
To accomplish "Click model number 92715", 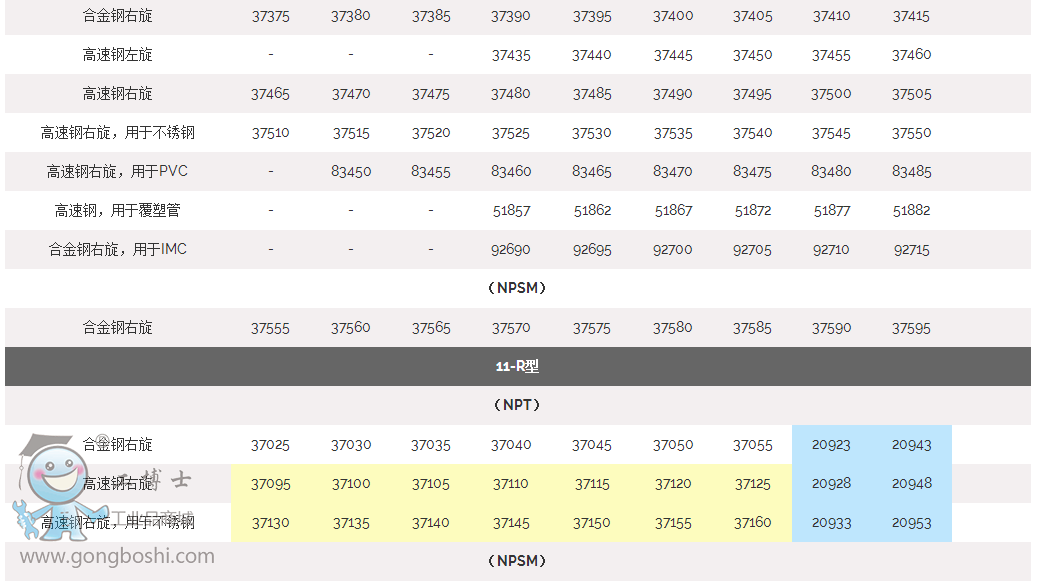I will [x=911, y=250].
